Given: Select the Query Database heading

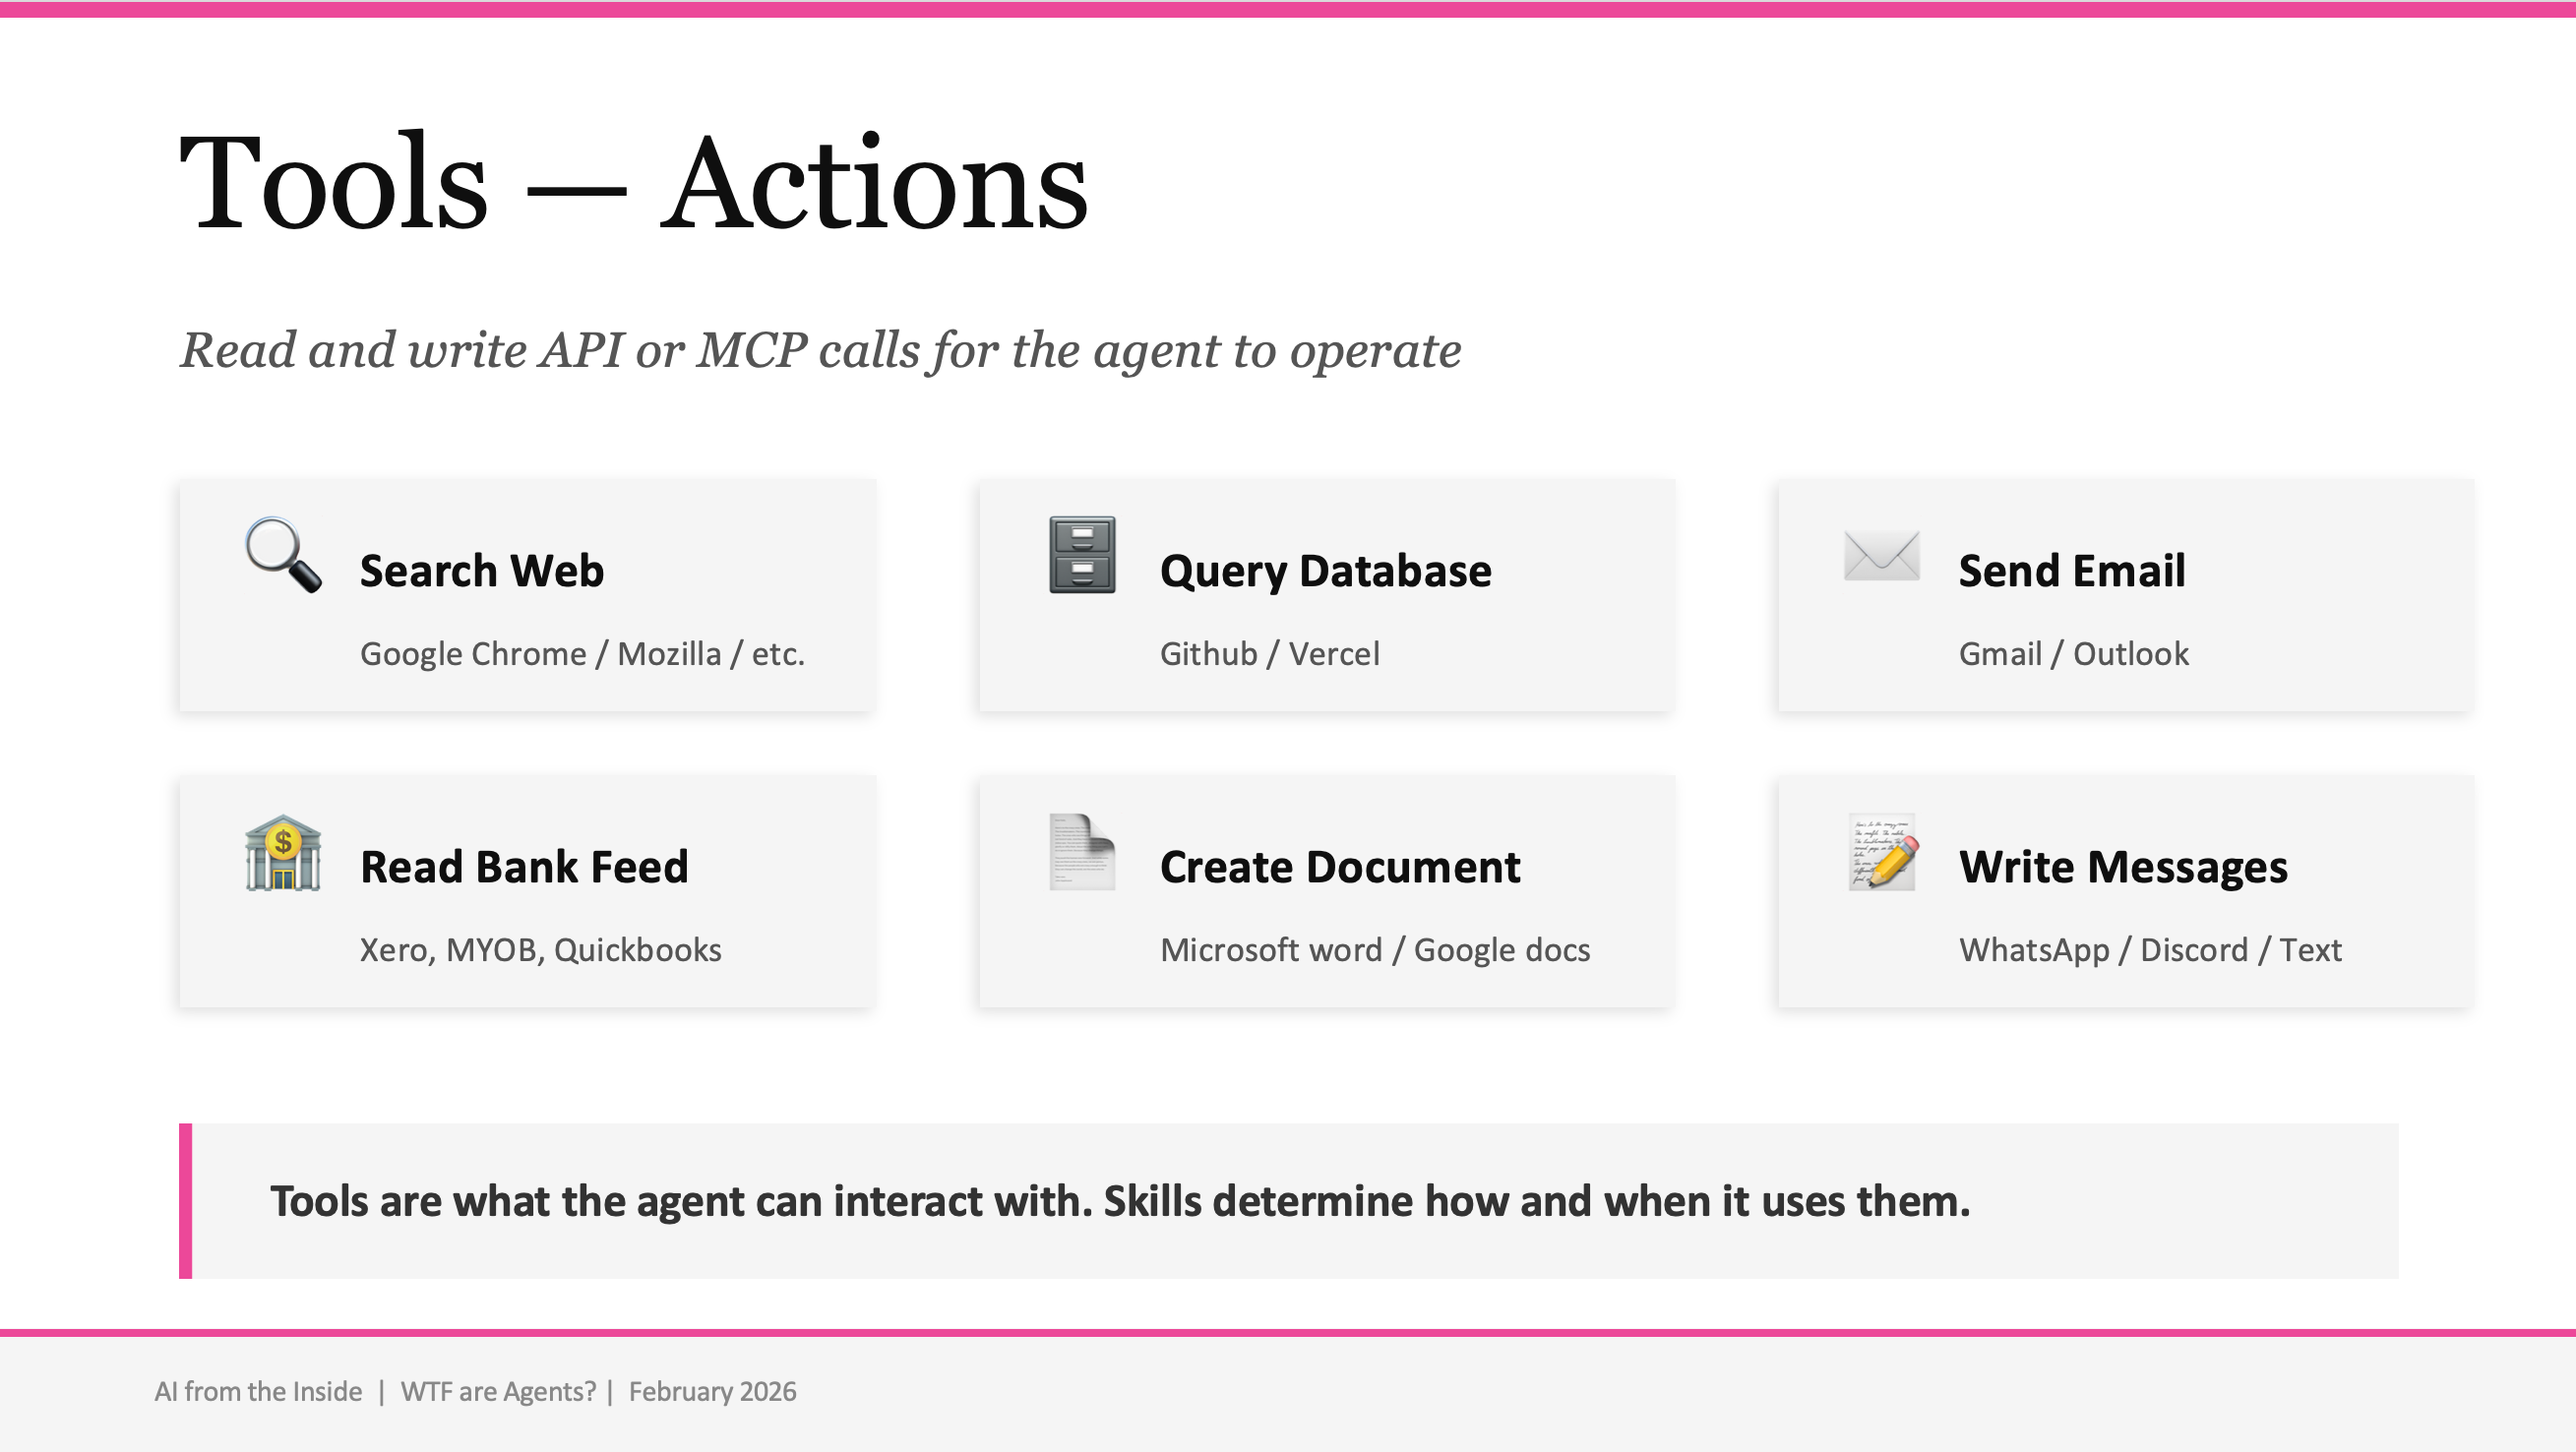Looking at the screenshot, I should point(1325,570).
